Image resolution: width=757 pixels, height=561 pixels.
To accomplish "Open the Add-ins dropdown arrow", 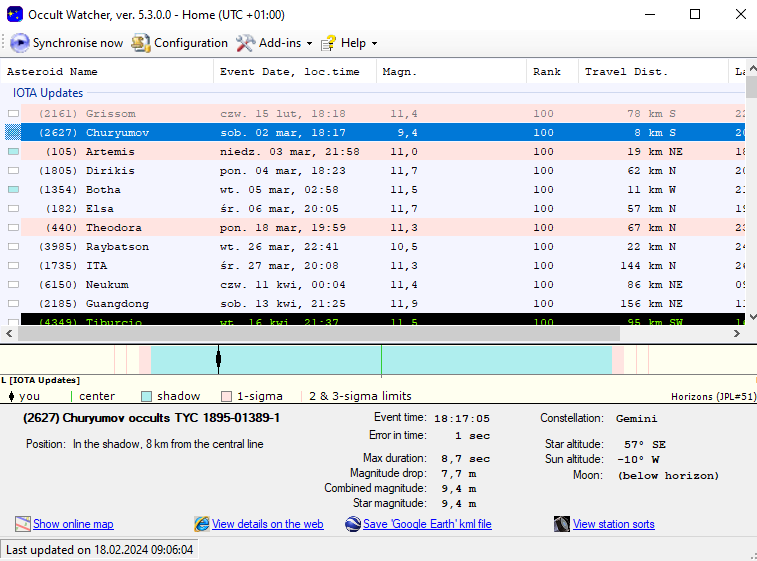I will pos(309,43).
